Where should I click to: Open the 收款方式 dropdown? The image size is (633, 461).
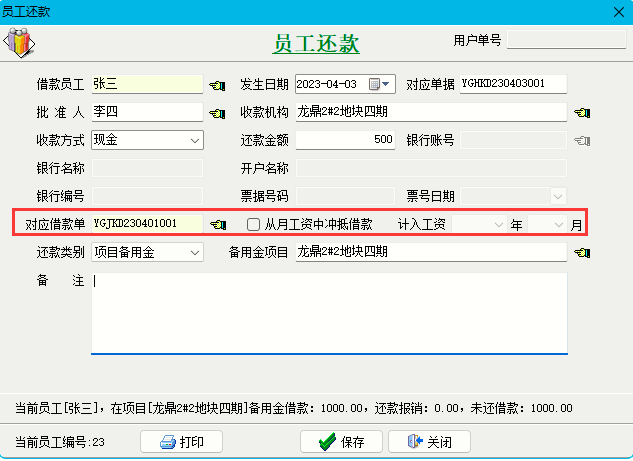[194, 140]
